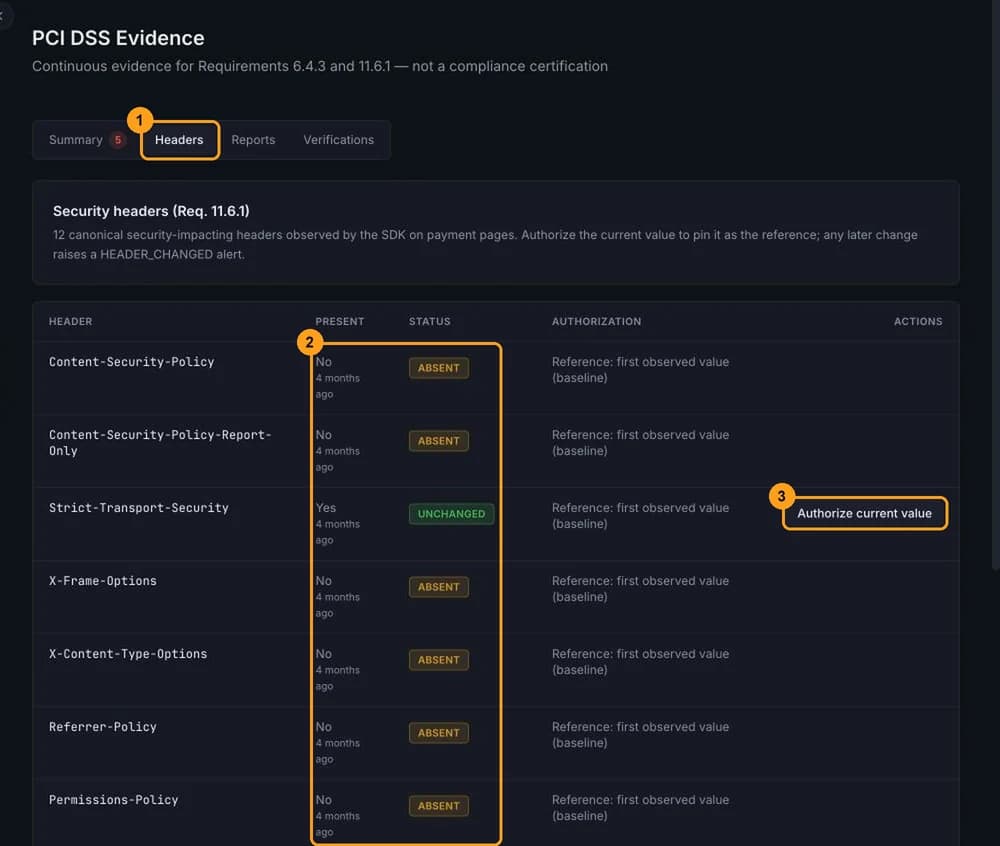Click the PRESENT column heading
Screen dimensions: 1000x846
339,321
